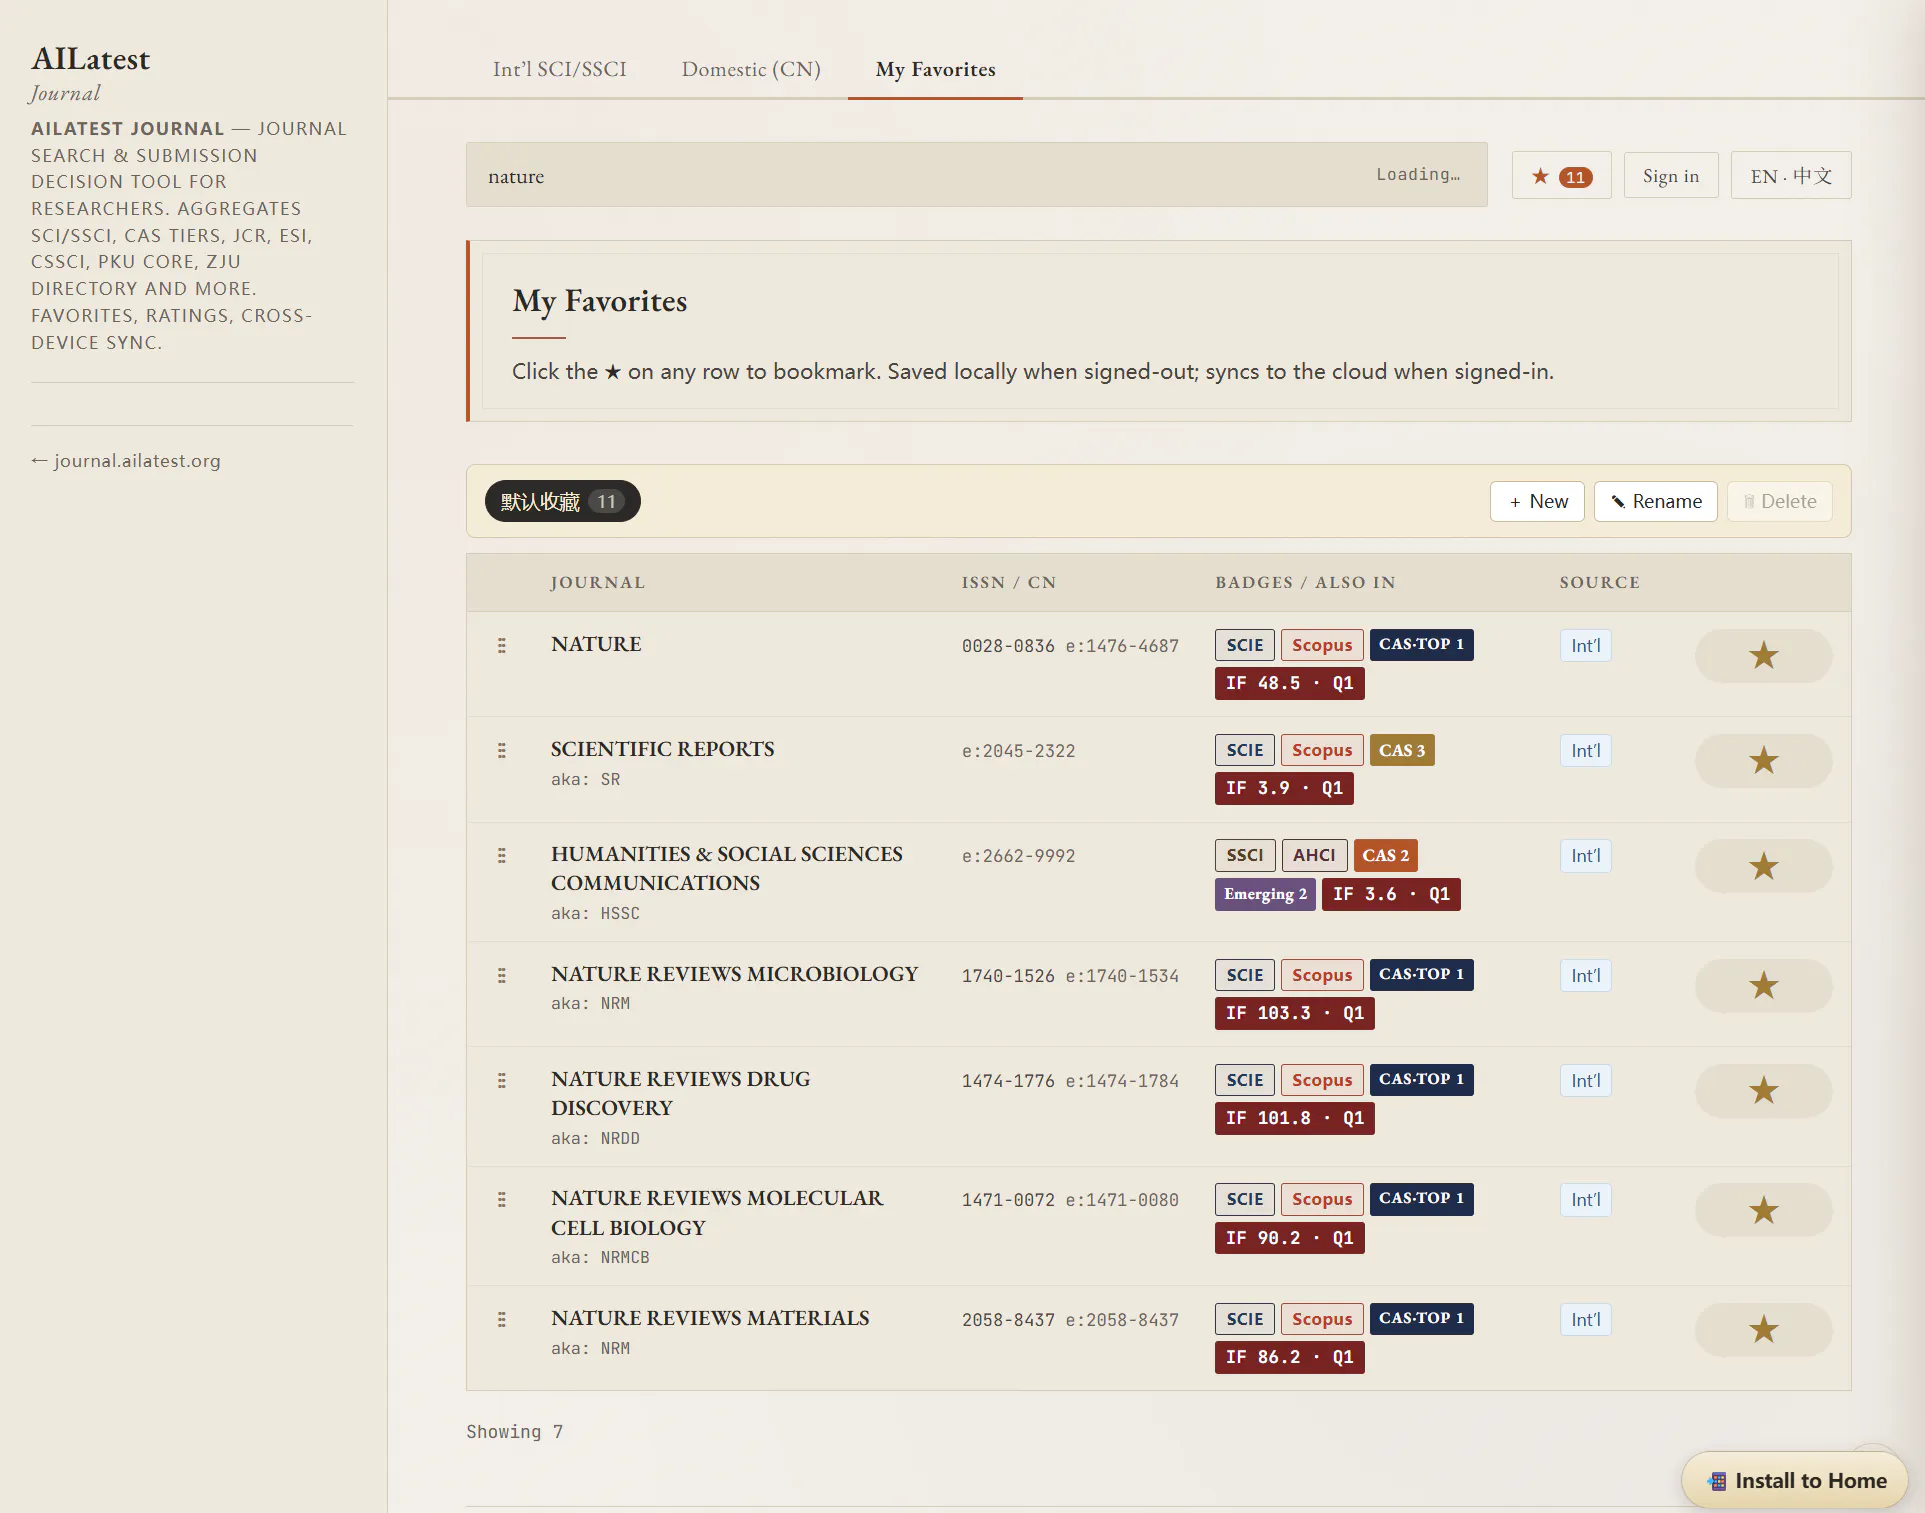Click drag handle beside NATURE REVIEWS MICROBIOLOGY

tap(501, 975)
